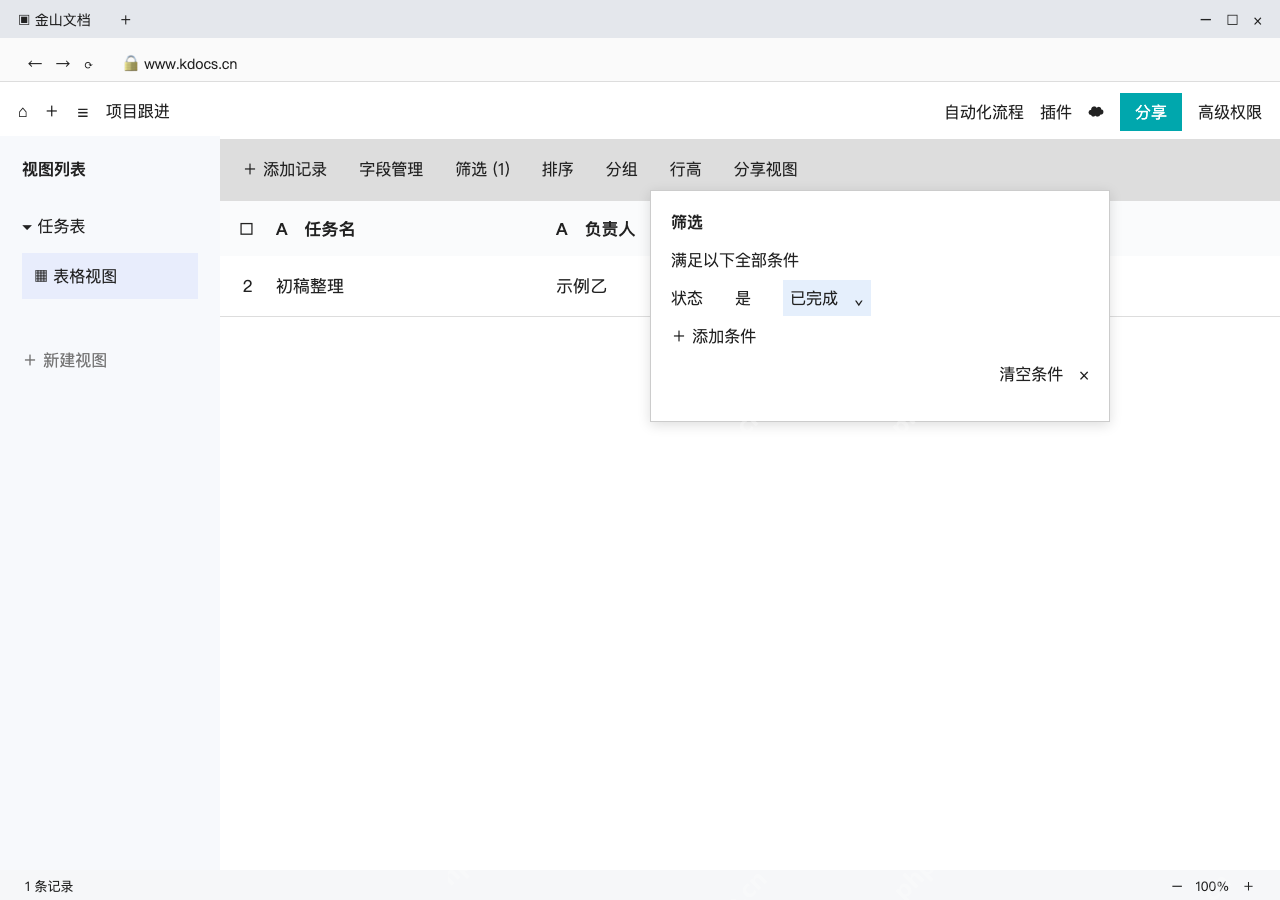1280x900 pixels.
Task: Click 分享视图
Action: 766,170
